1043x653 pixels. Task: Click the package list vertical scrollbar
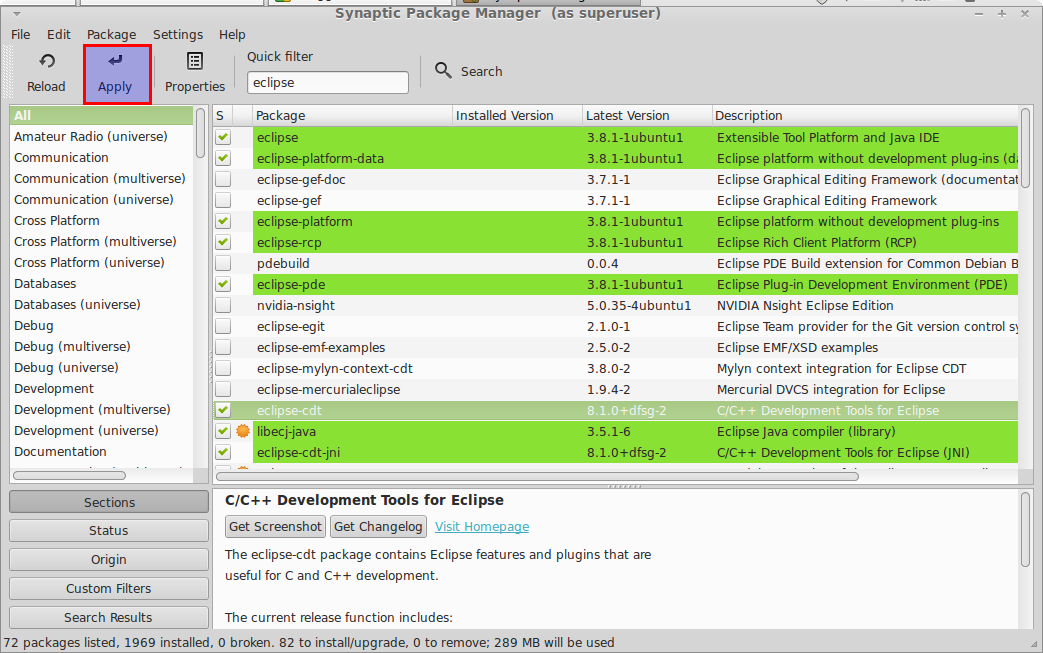1025,148
